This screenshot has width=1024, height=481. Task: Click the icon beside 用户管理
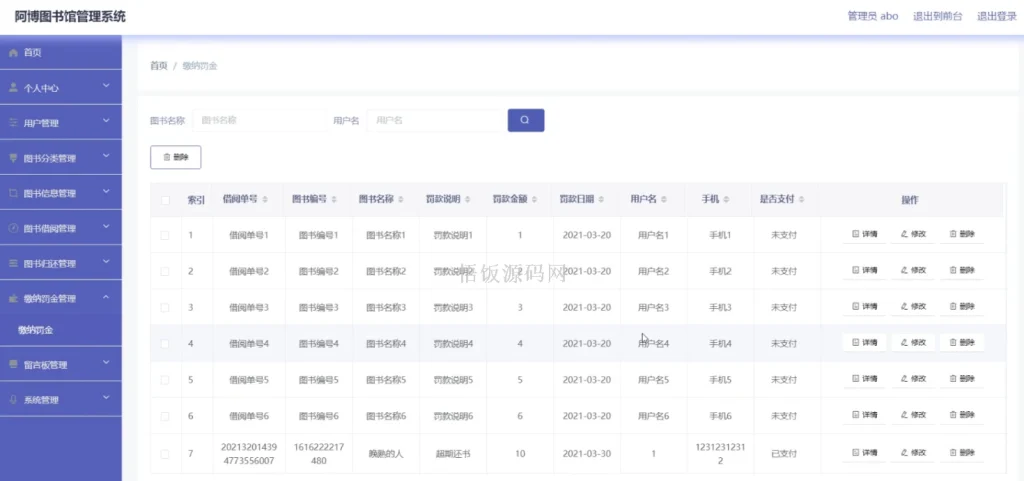tap(13, 123)
